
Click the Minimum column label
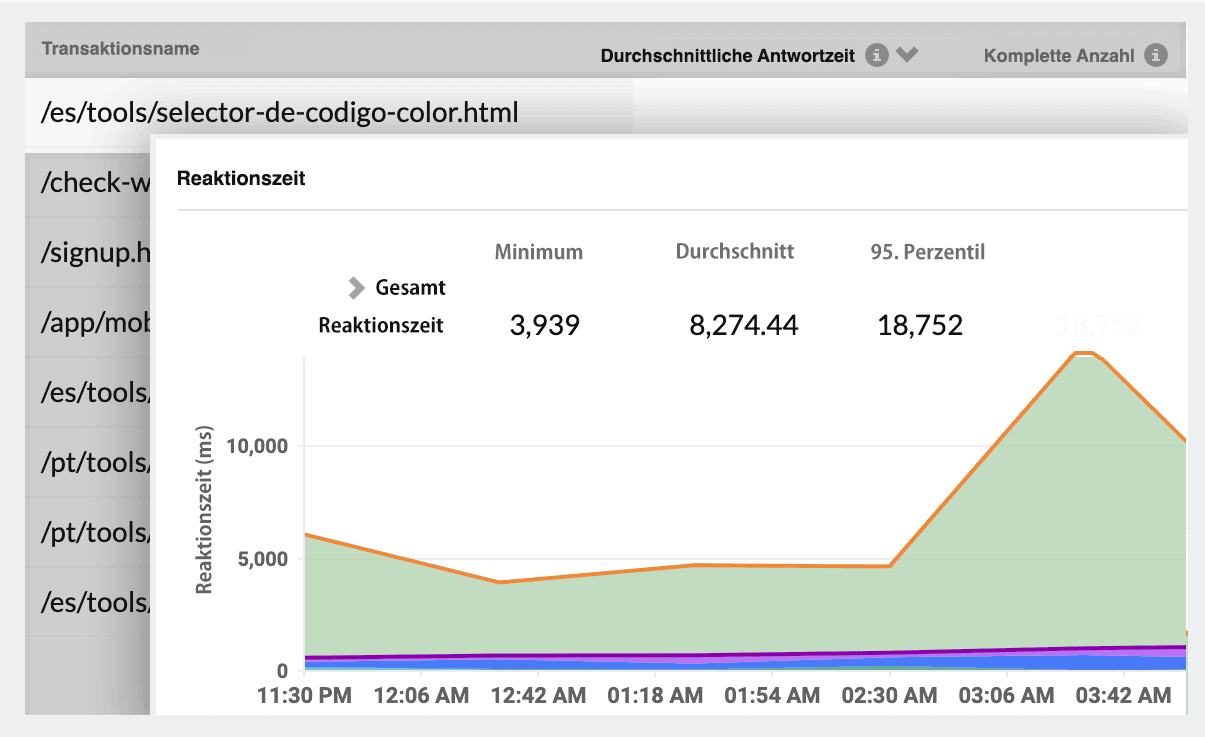click(538, 252)
